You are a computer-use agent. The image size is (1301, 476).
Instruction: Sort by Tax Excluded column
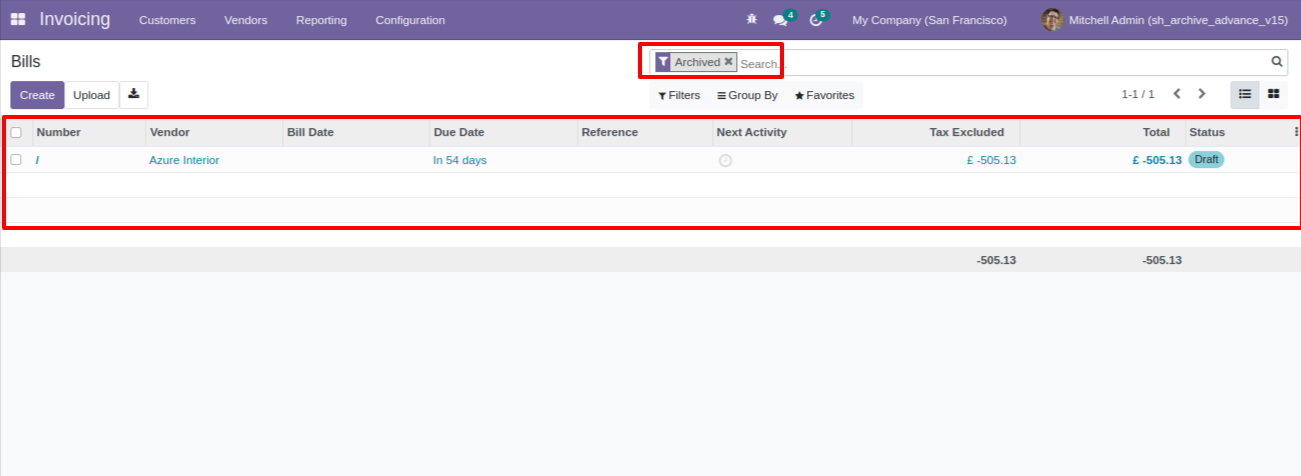[935, 132]
